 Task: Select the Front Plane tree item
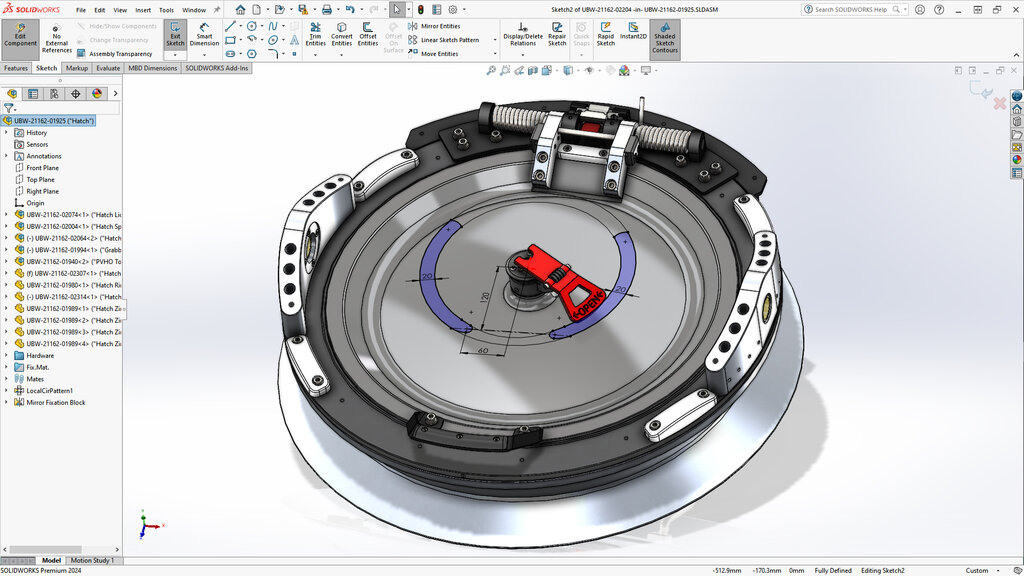(x=42, y=168)
